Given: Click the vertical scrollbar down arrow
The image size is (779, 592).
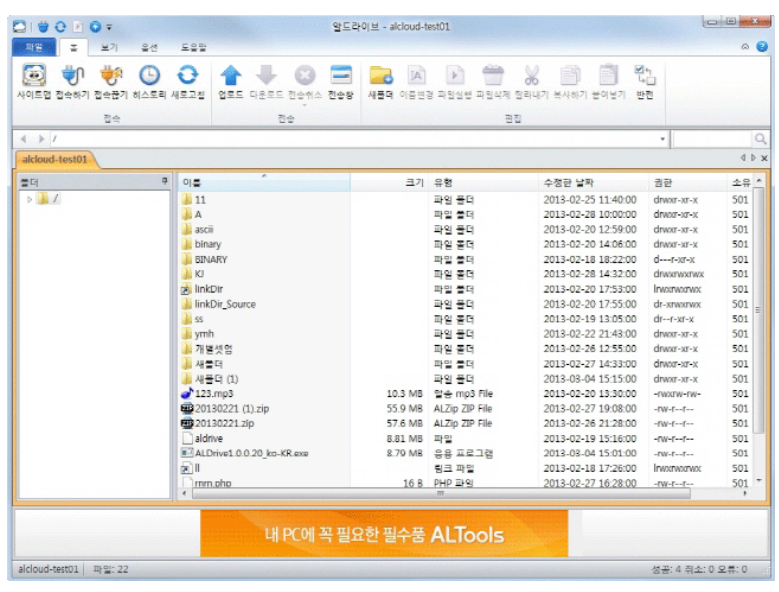Looking at the screenshot, I should coord(759,480).
